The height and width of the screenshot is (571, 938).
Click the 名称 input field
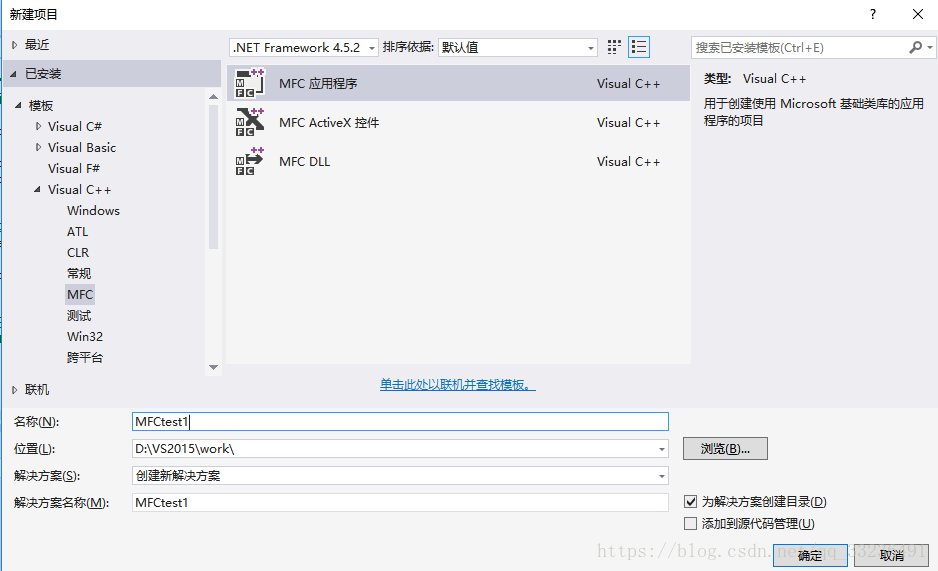[x=400, y=422]
